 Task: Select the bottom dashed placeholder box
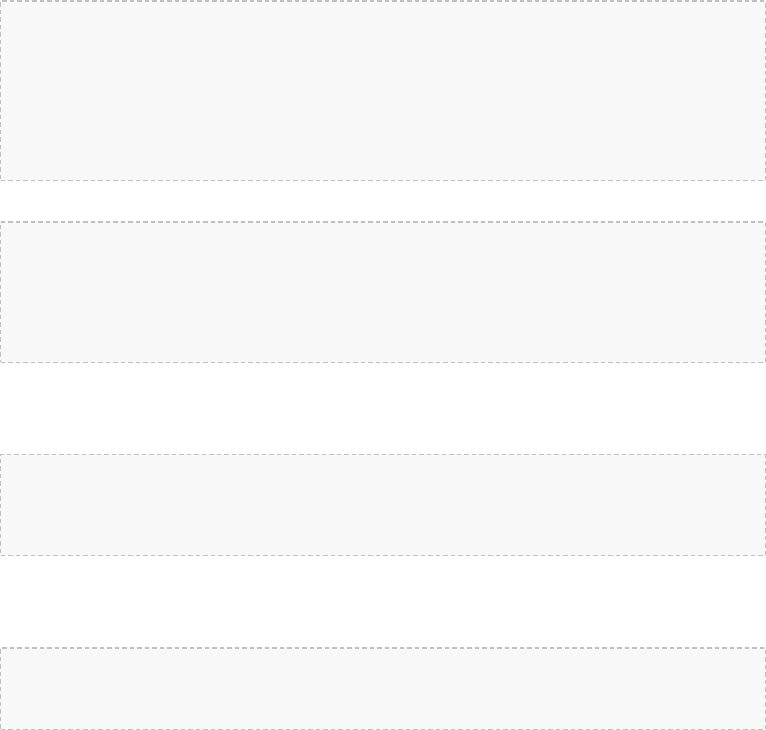point(383,689)
